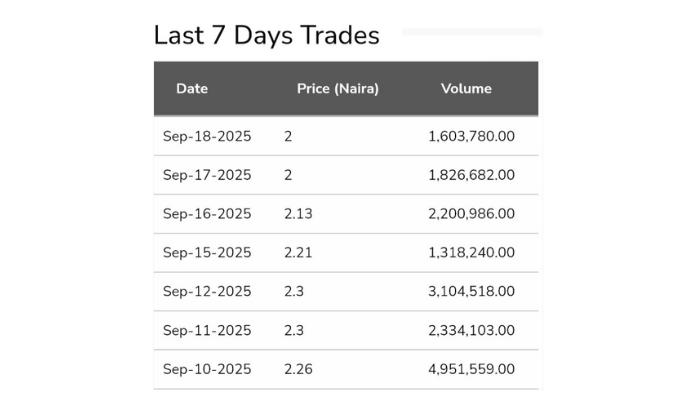Click the Sep-11-2025 date cell
Screen dimensions: 700x400
207,331
